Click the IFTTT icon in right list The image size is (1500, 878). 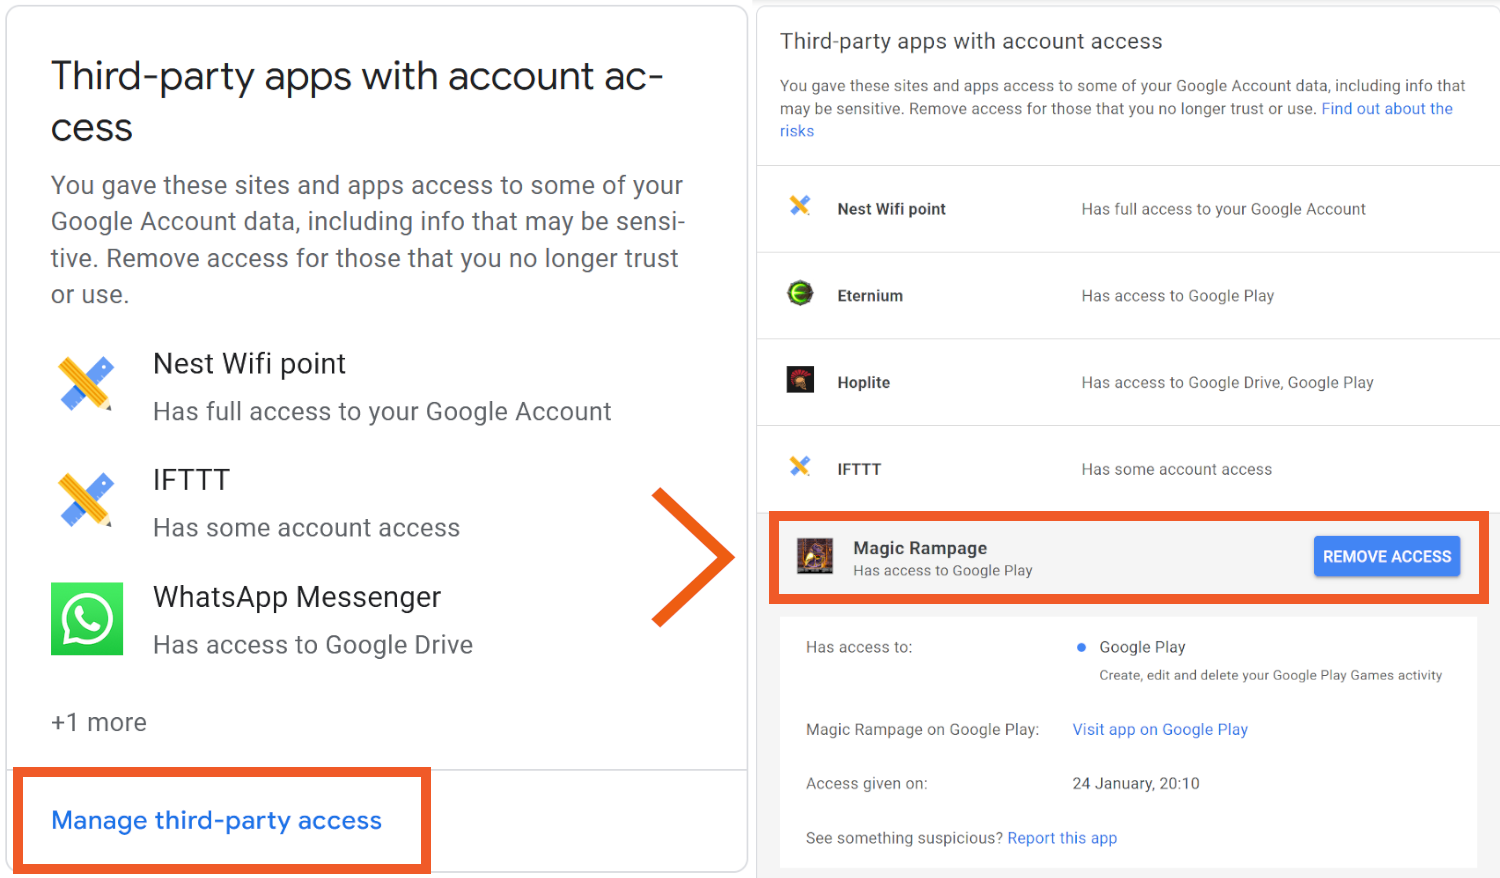tap(800, 466)
